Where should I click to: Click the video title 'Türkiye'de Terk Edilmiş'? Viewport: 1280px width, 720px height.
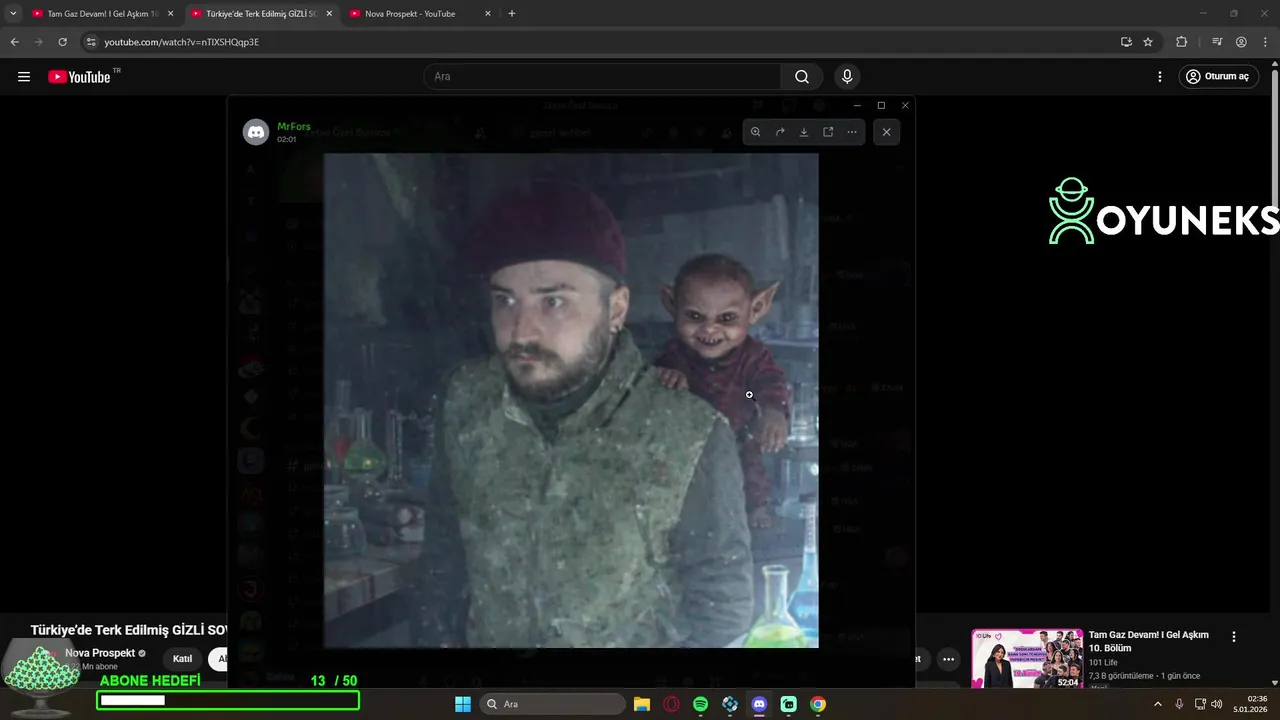click(x=129, y=630)
